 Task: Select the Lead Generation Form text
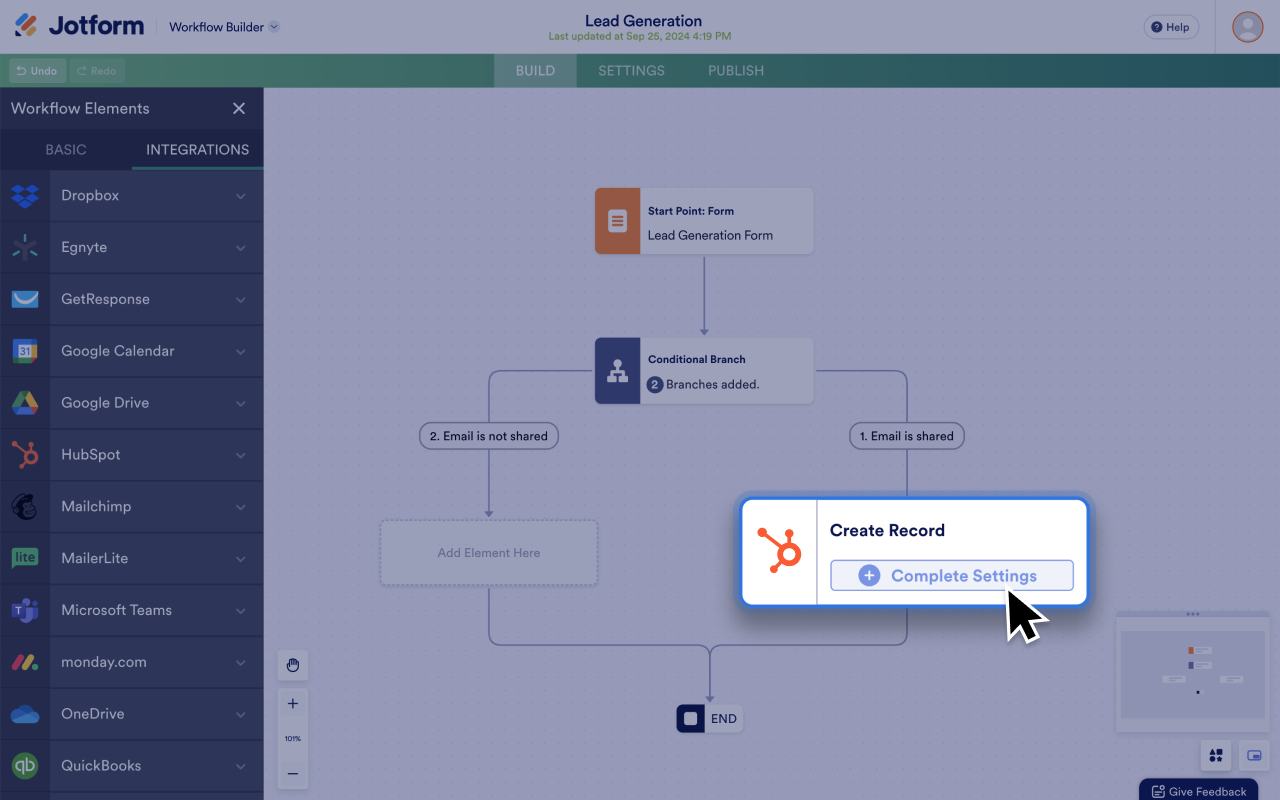(710, 235)
